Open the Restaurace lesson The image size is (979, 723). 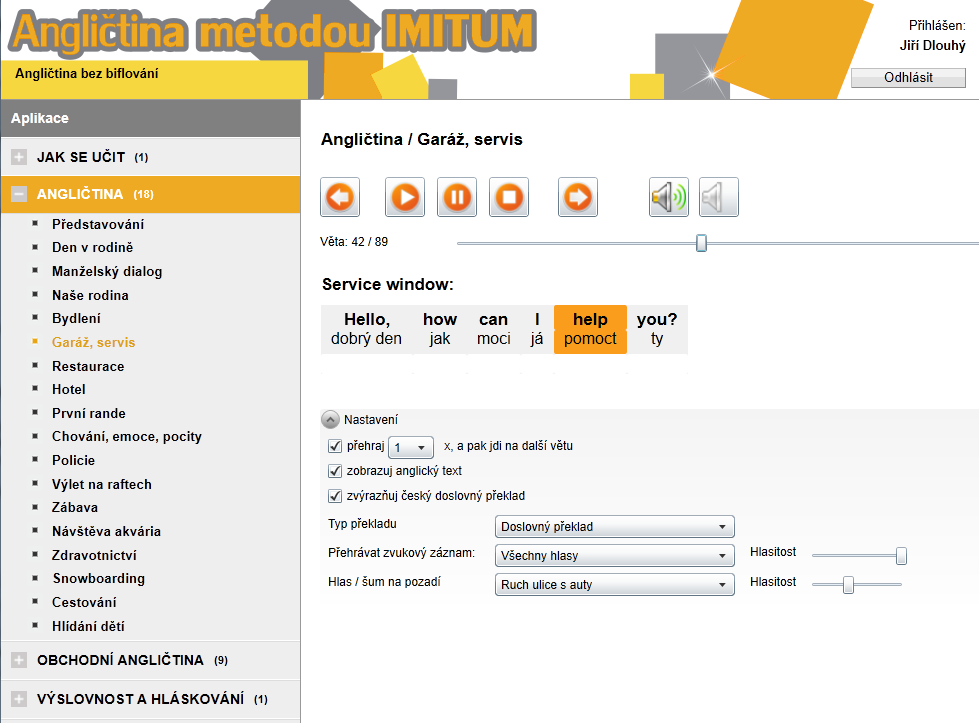point(88,366)
